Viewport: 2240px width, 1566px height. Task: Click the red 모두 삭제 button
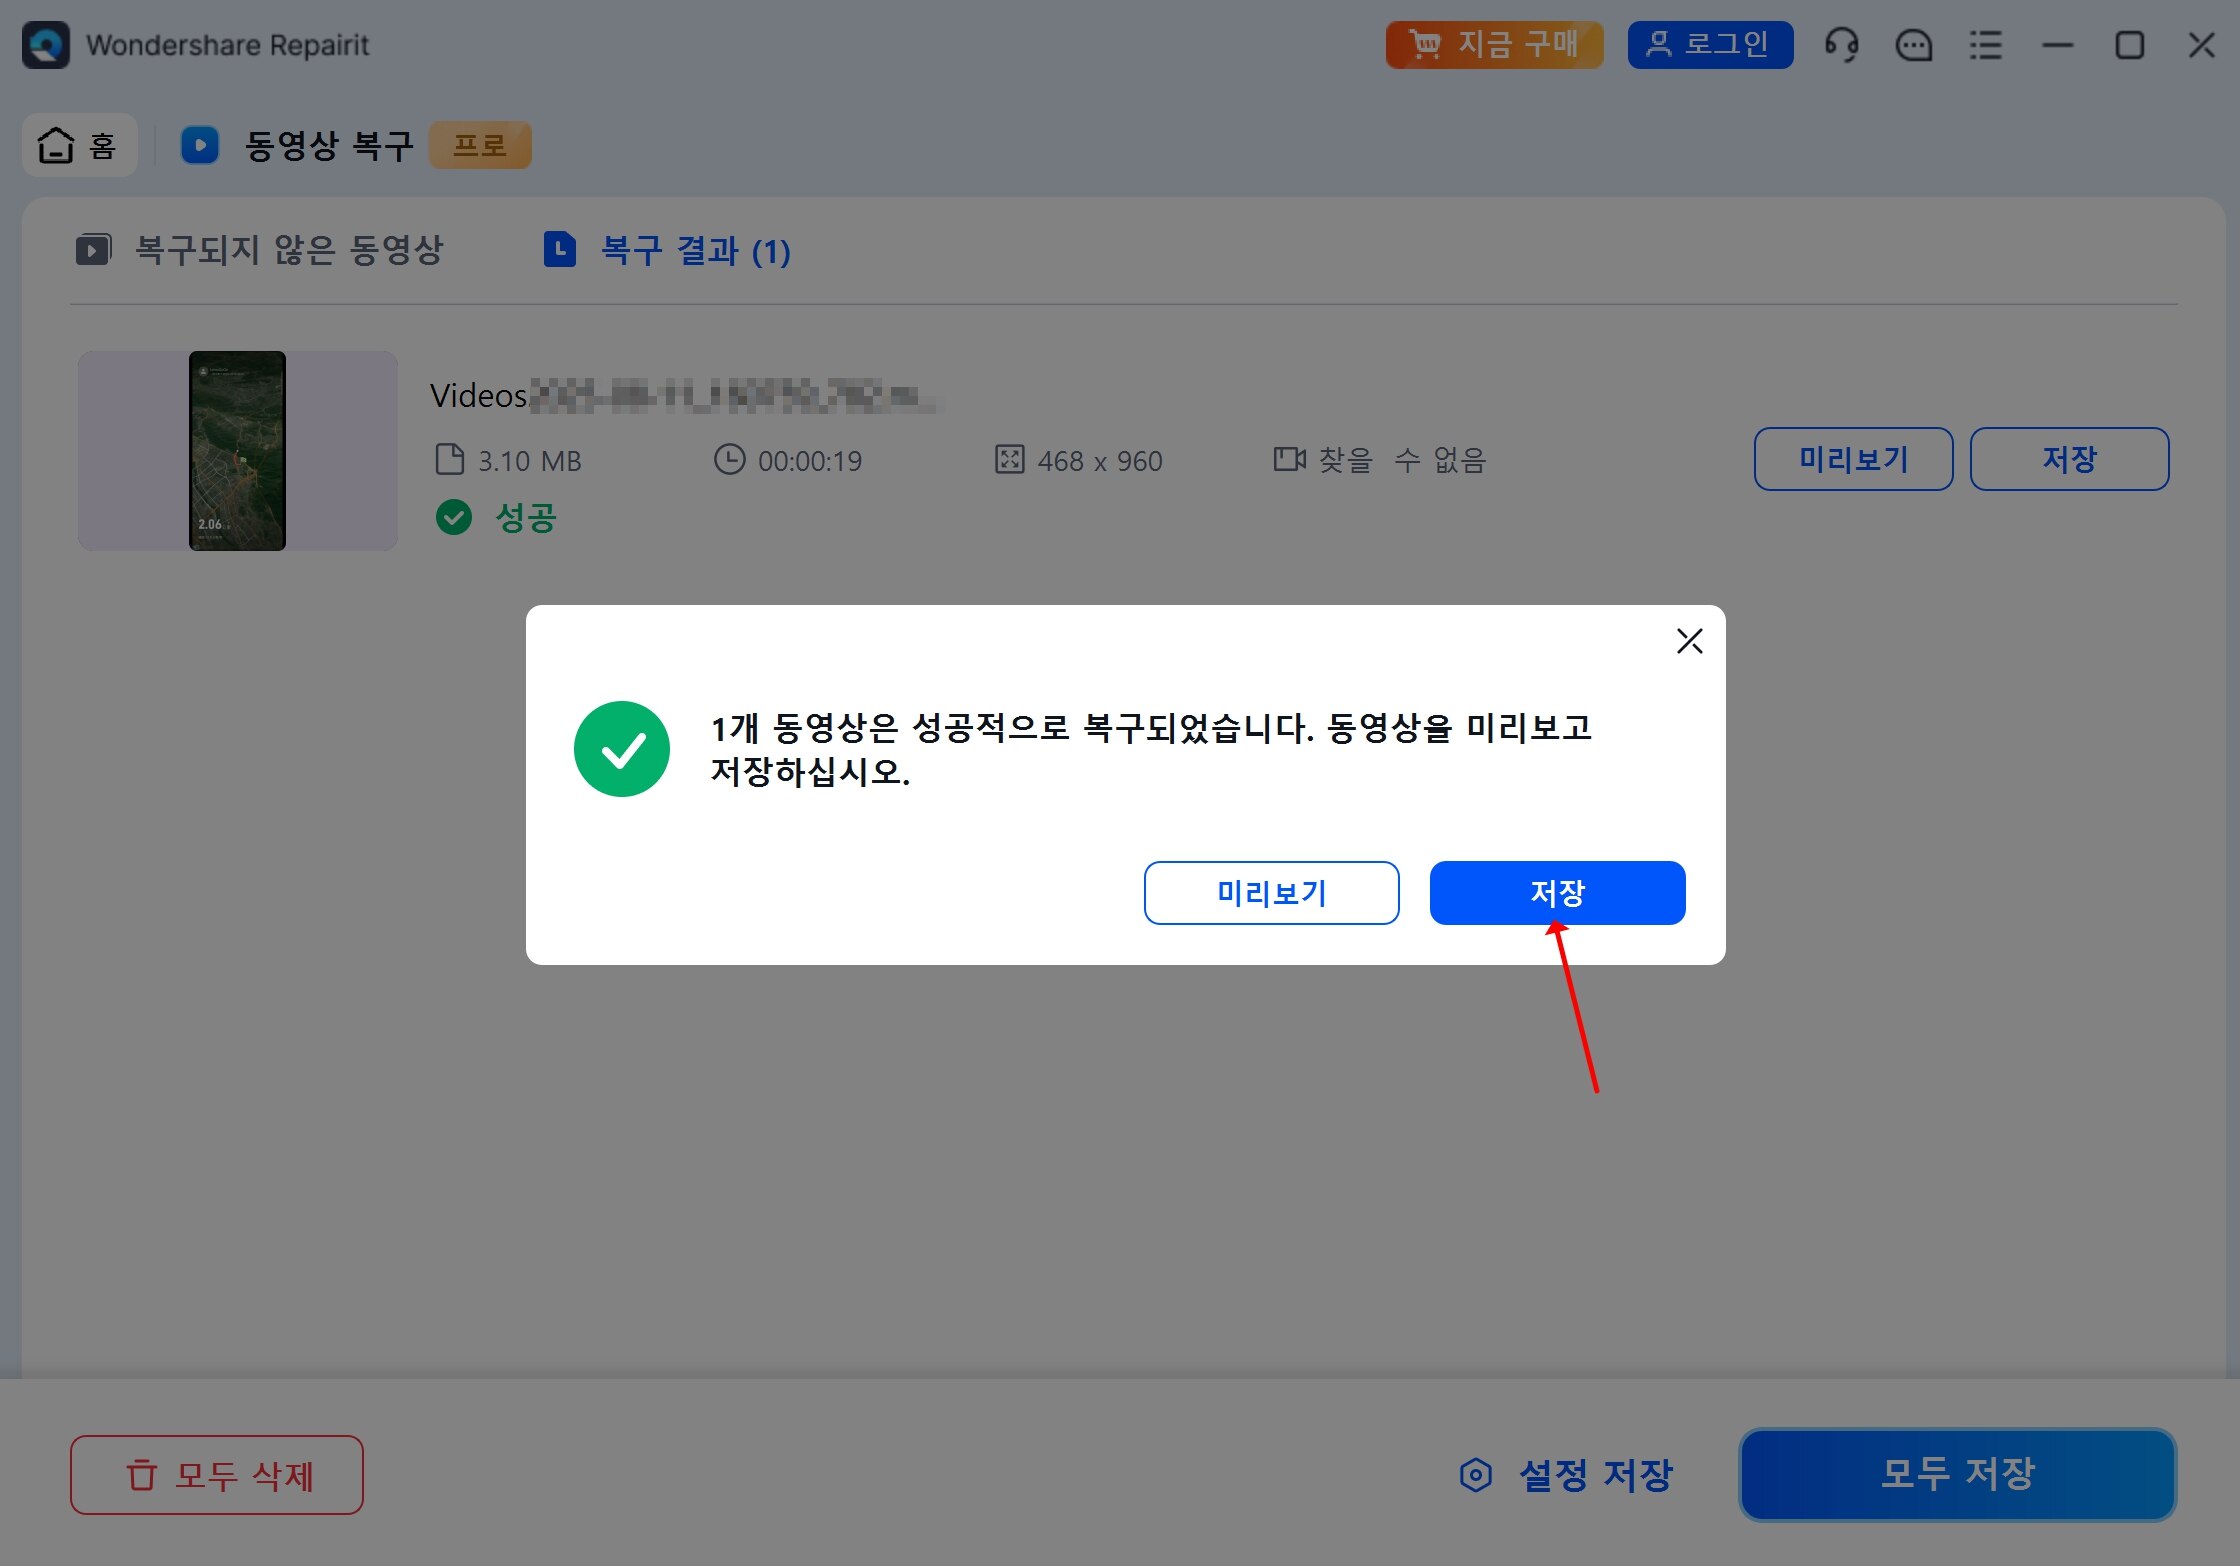point(217,1475)
